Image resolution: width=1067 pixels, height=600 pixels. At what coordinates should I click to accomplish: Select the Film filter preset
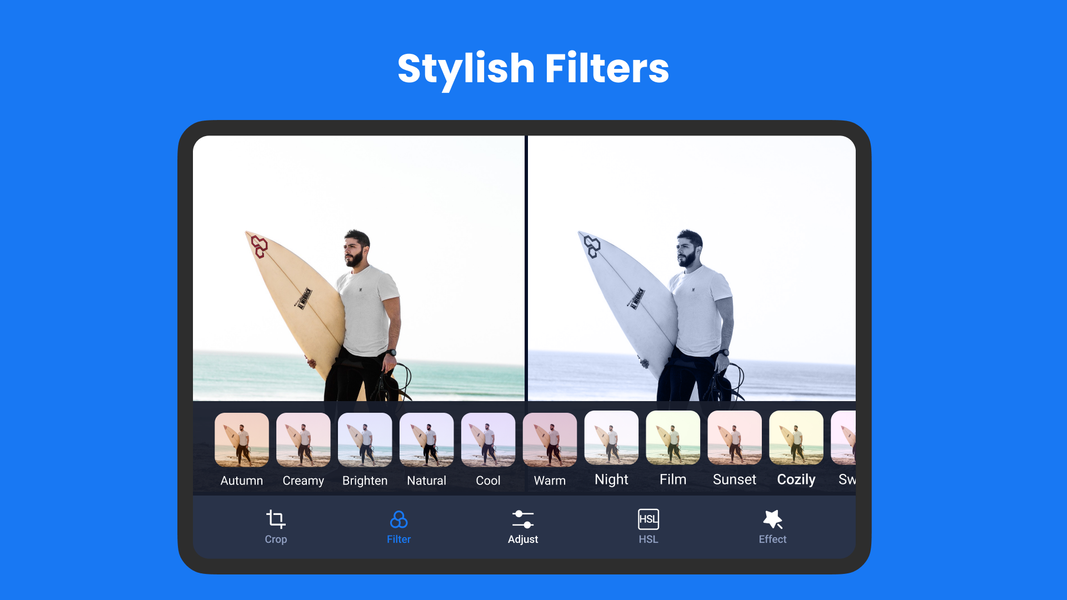click(673, 439)
